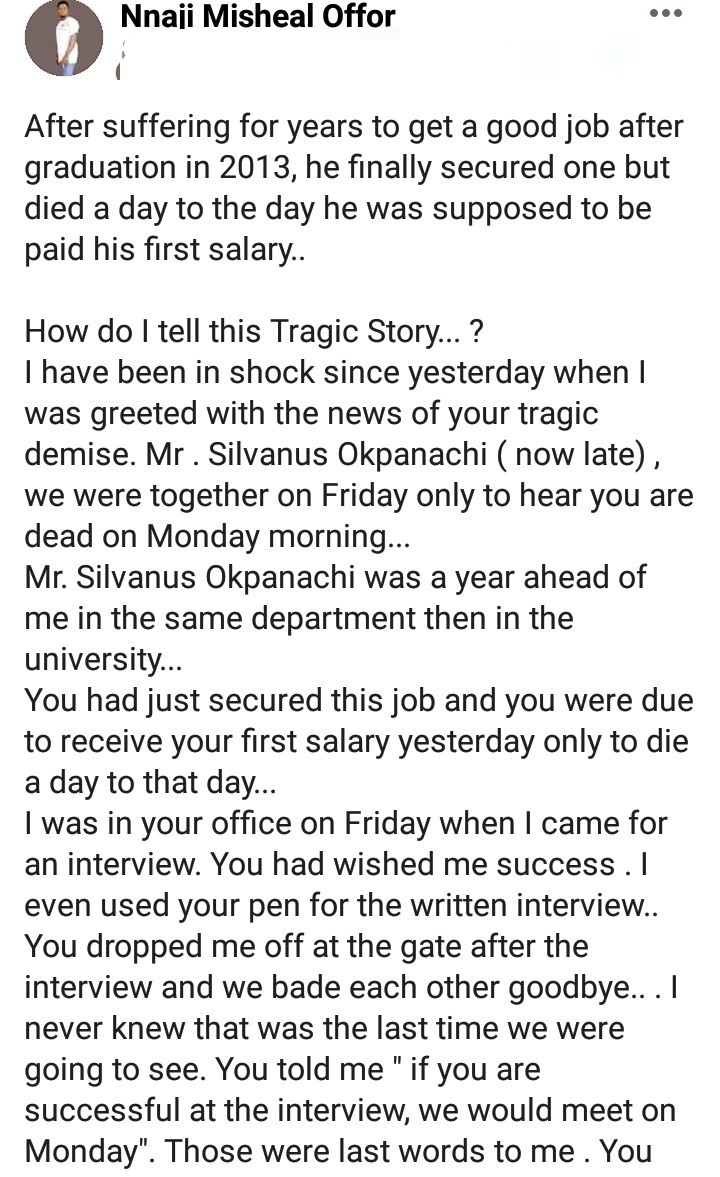Click the "I was in your office on Friday" line
This screenshot has height=1177, width=720.
tap(346, 823)
